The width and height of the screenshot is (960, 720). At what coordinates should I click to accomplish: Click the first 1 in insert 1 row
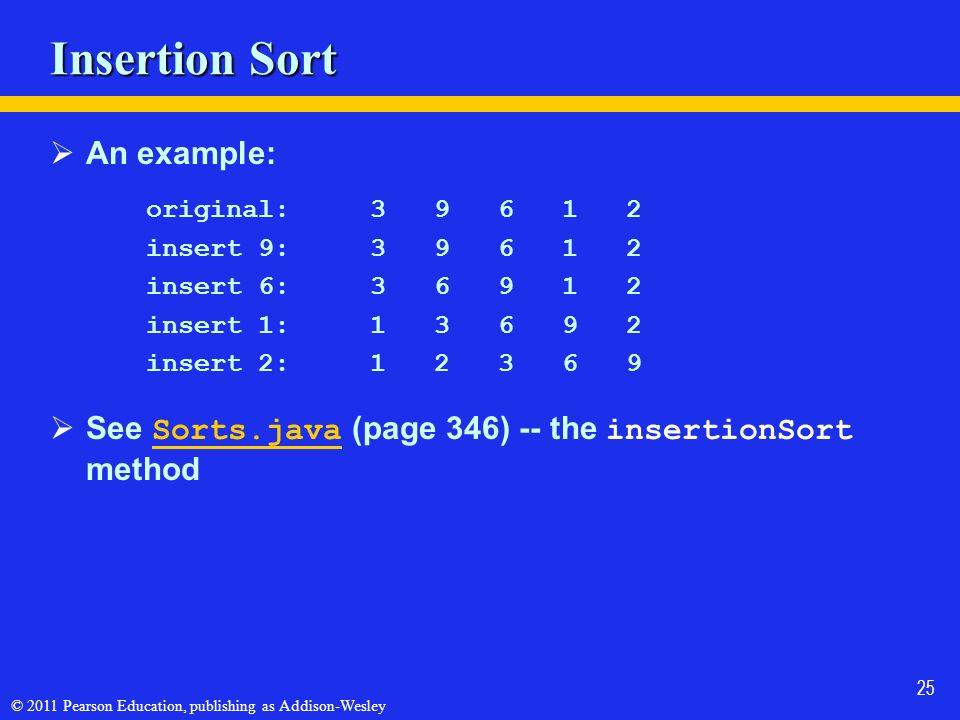378,324
